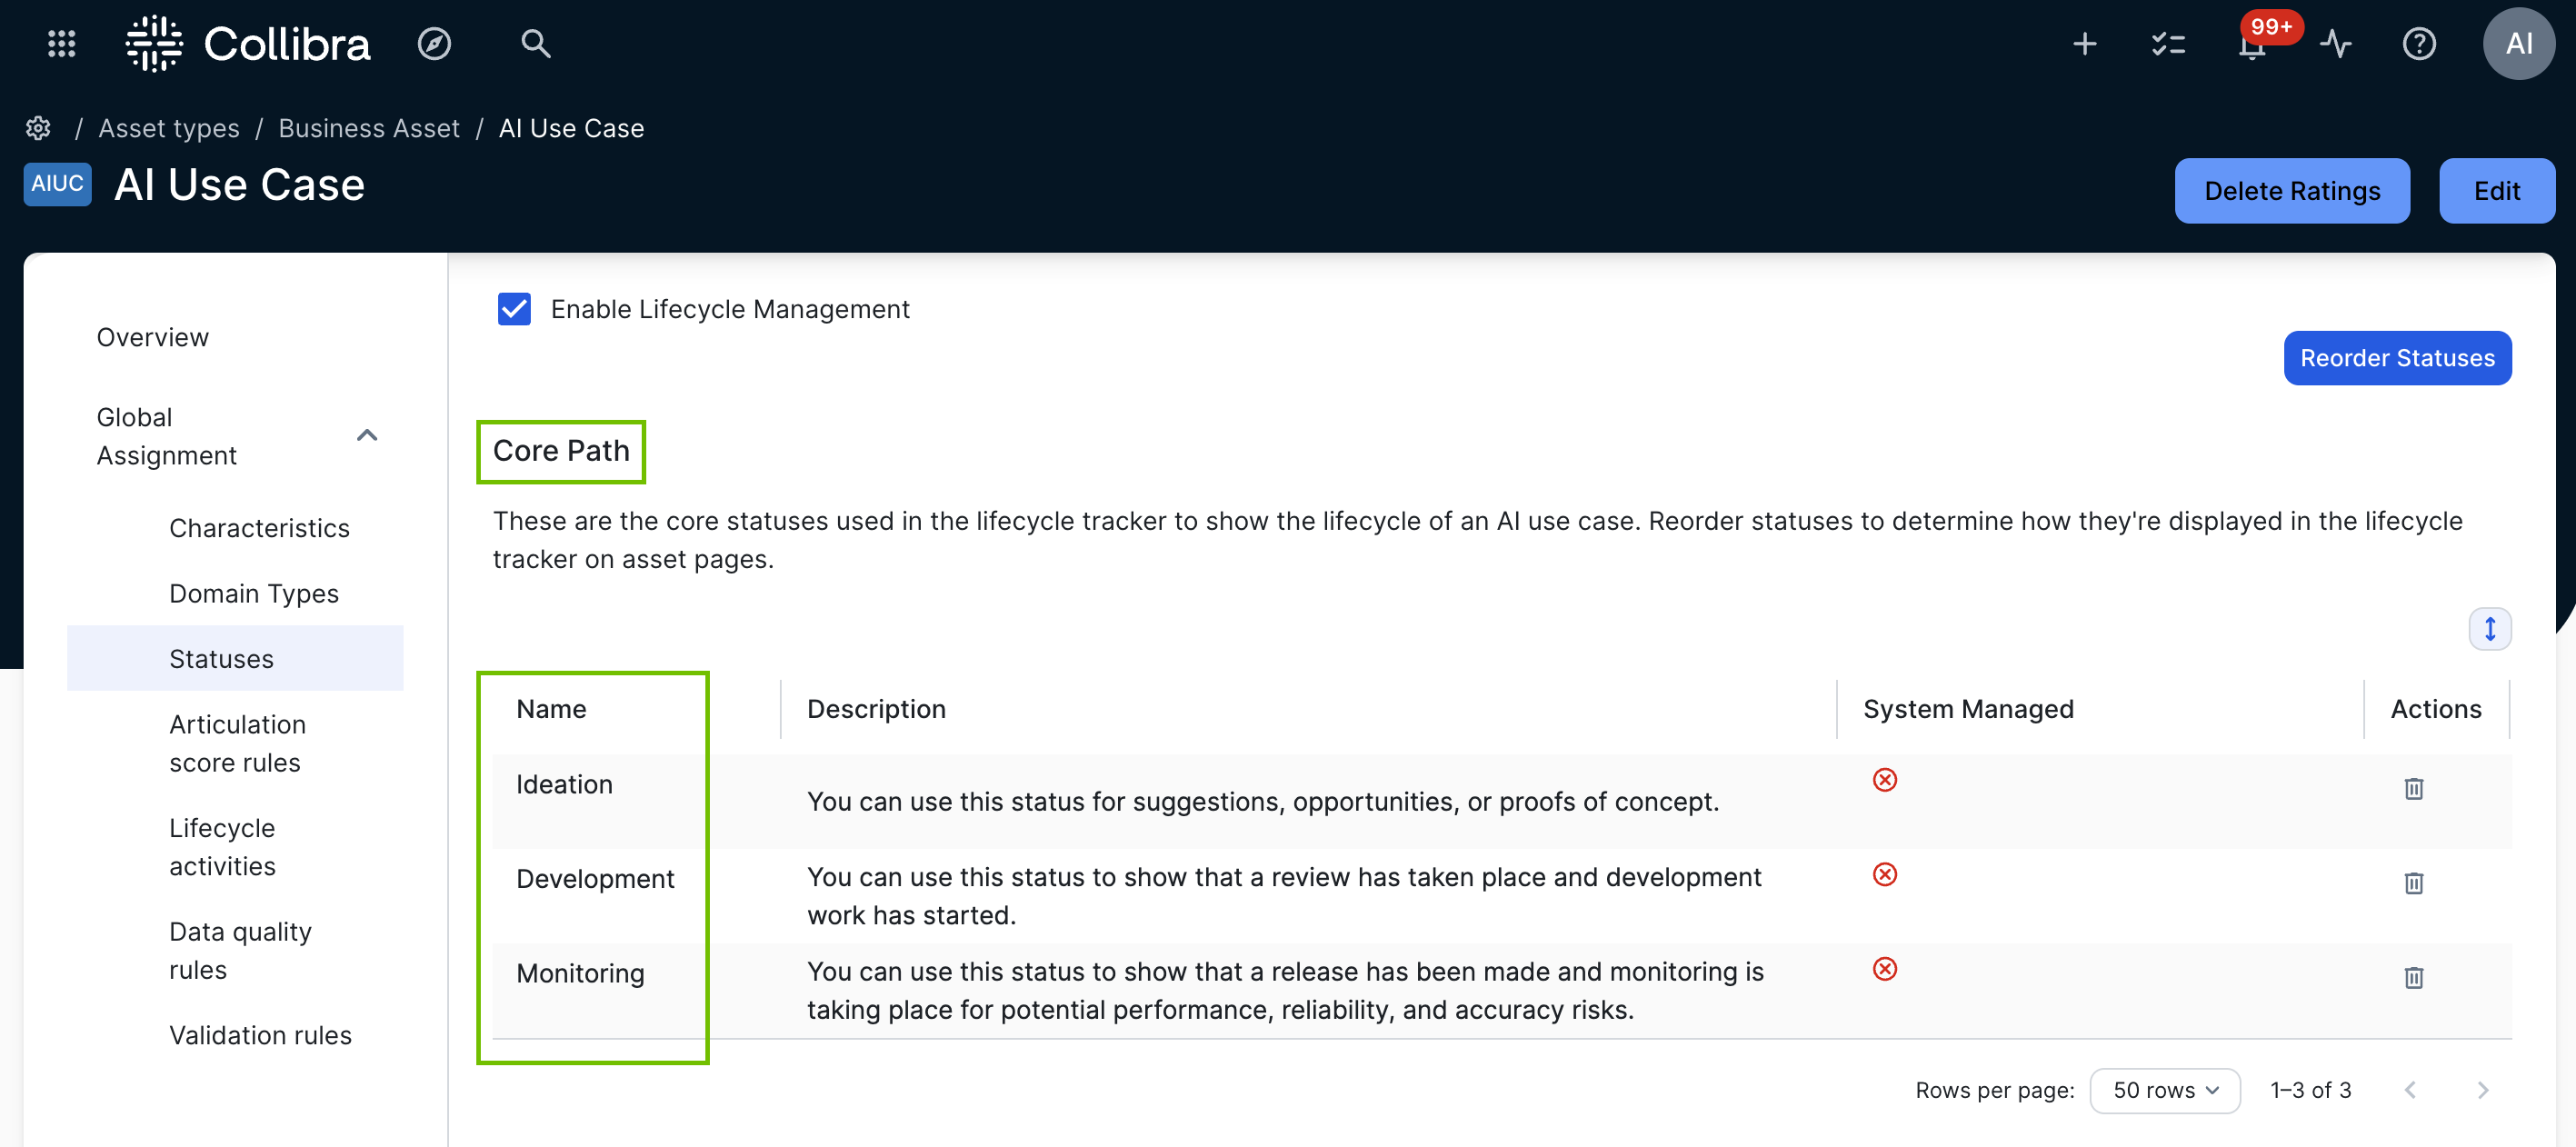Uncheck Enable Lifecycle Management checkbox
2576x1147 pixels.
514,309
